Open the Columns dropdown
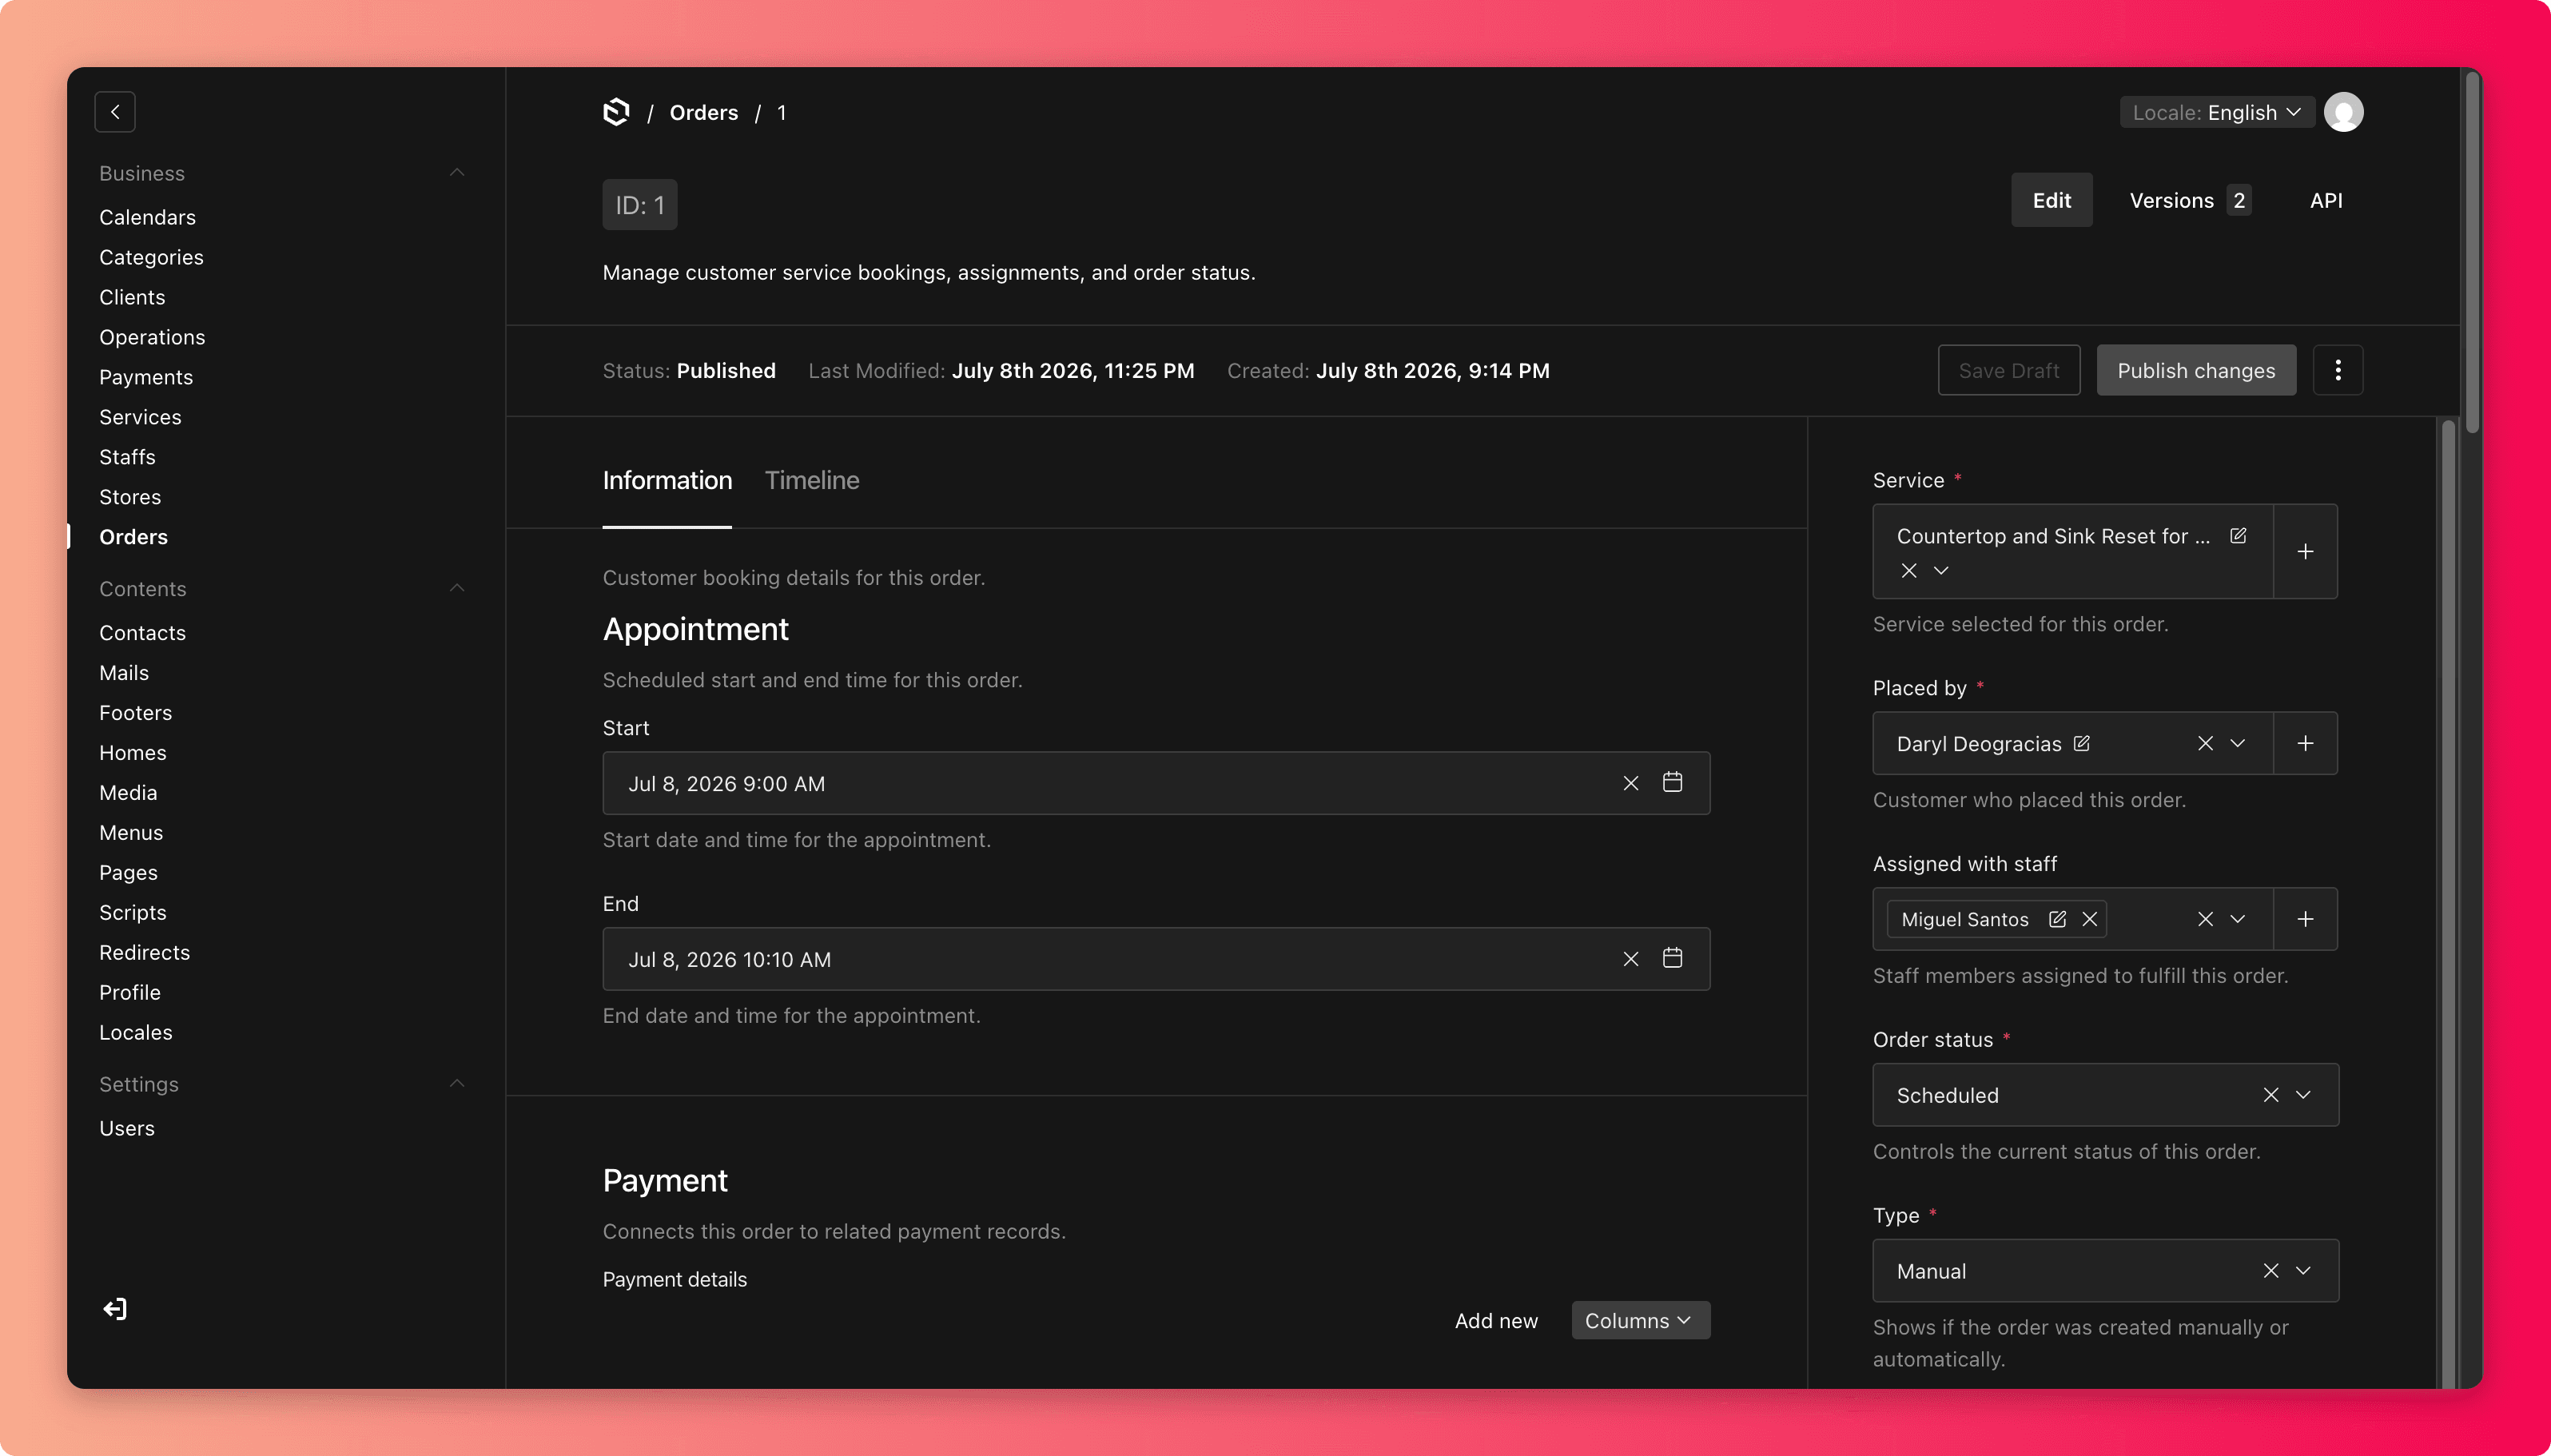Image resolution: width=2551 pixels, height=1456 pixels. pos(1640,1320)
